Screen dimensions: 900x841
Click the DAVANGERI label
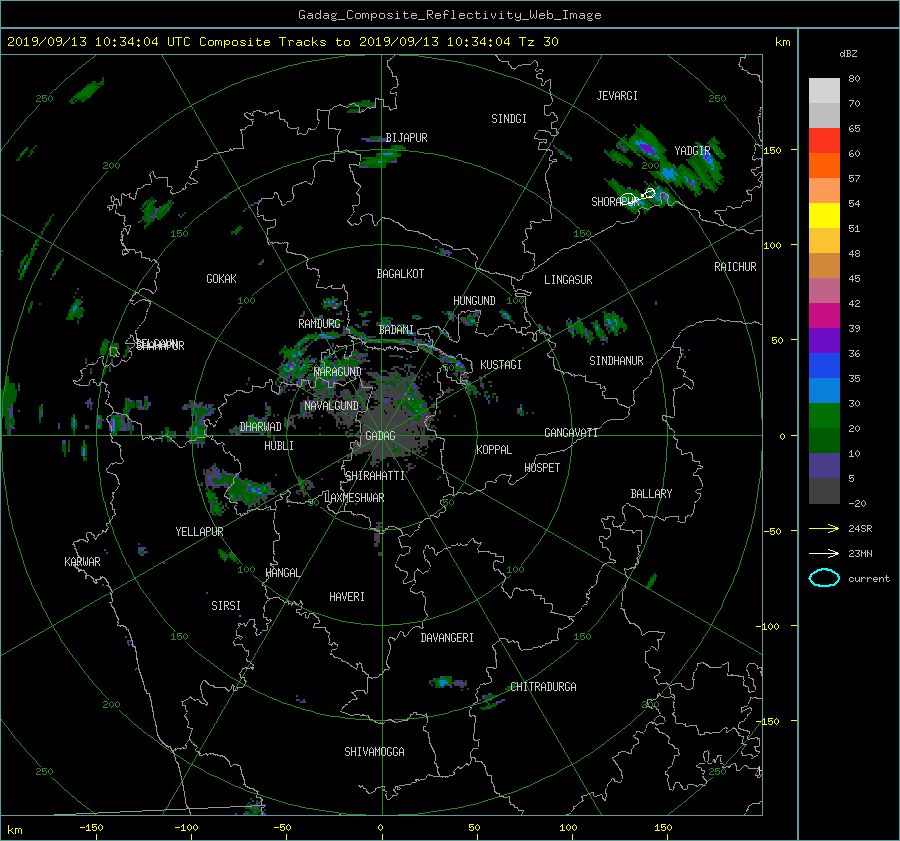[x=447, y=638]
